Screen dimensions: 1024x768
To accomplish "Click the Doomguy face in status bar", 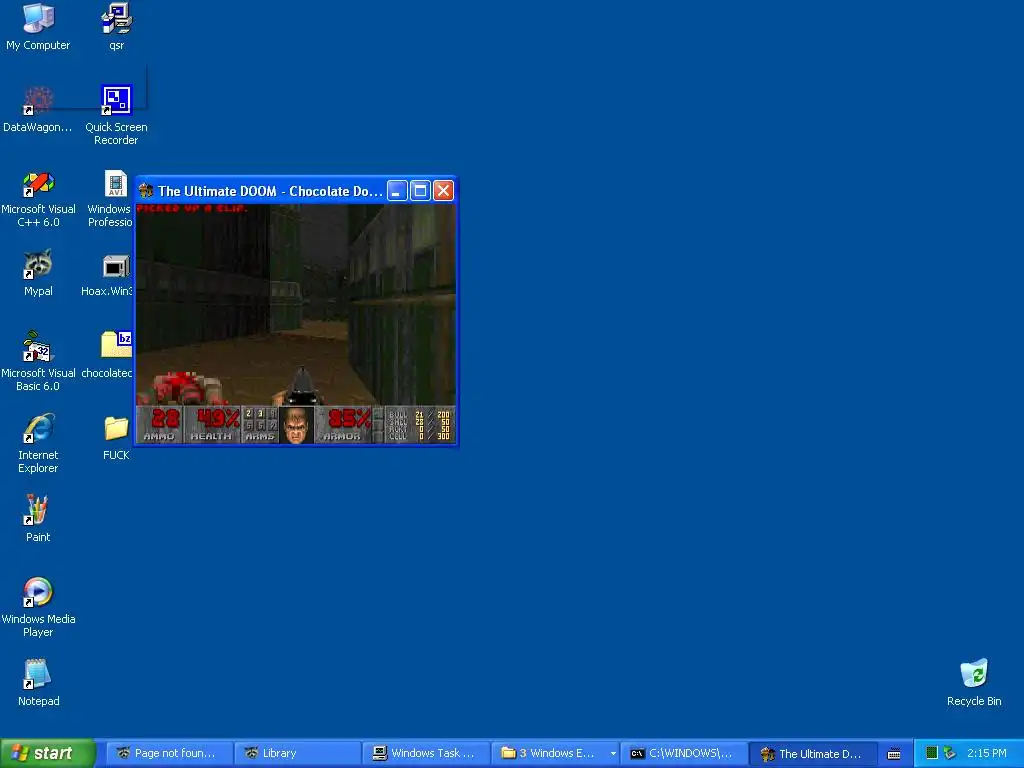I will pos(296,425).
